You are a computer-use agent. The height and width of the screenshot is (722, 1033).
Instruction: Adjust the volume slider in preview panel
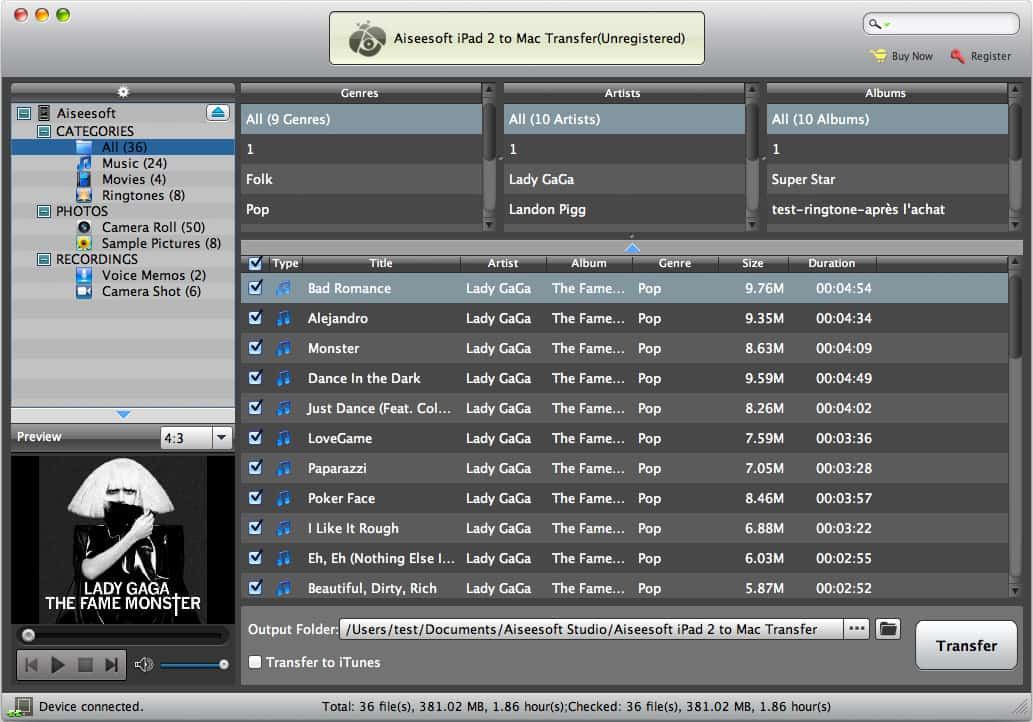[193, 665]
